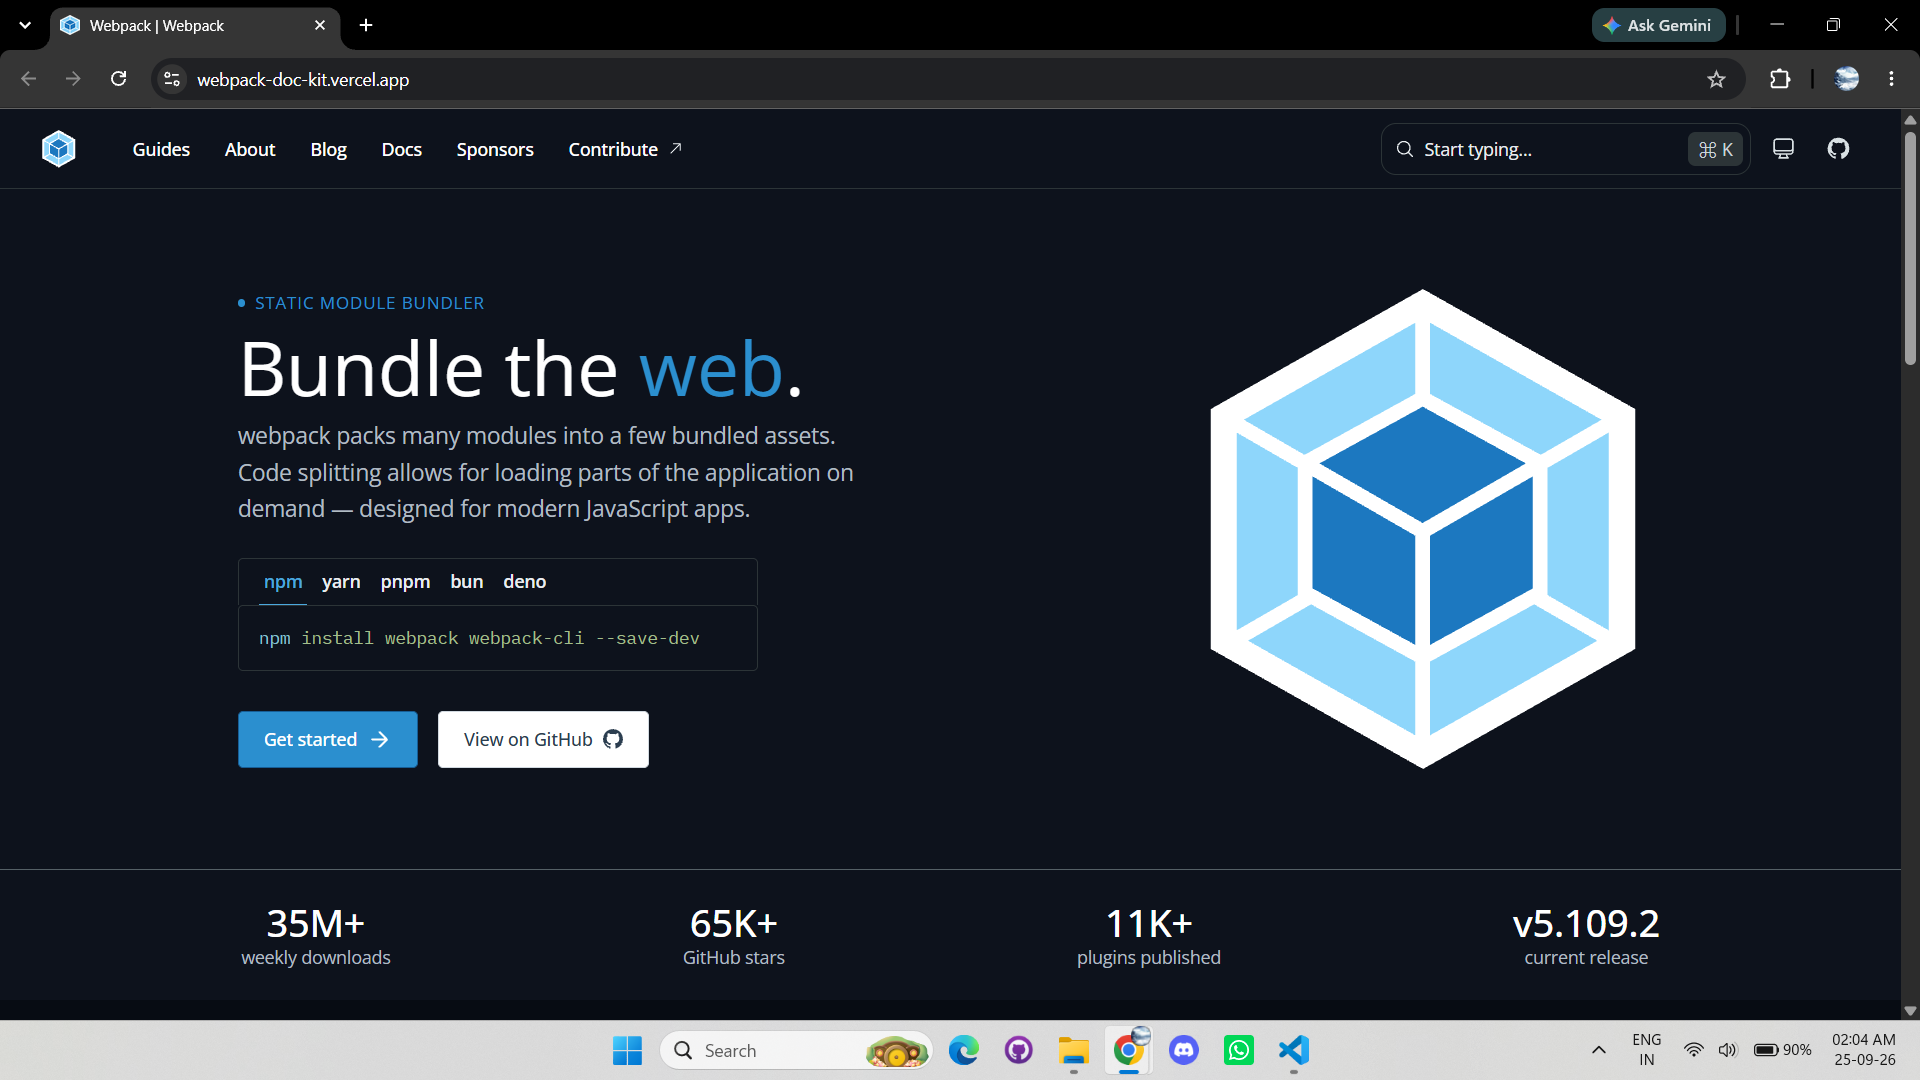Viewport: 1920px width, 1080px height.
Task: Open the Contribute external link
Action: (x=625, y=149)
